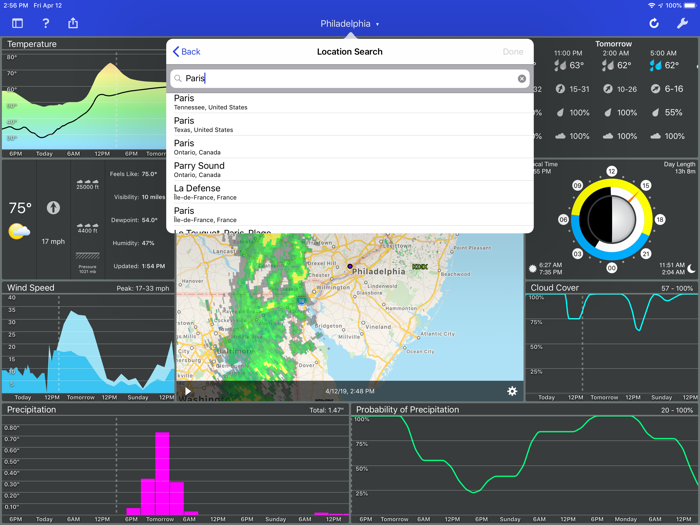Tap the Total: 1.47" precipitation label

[x=326, y=410]
